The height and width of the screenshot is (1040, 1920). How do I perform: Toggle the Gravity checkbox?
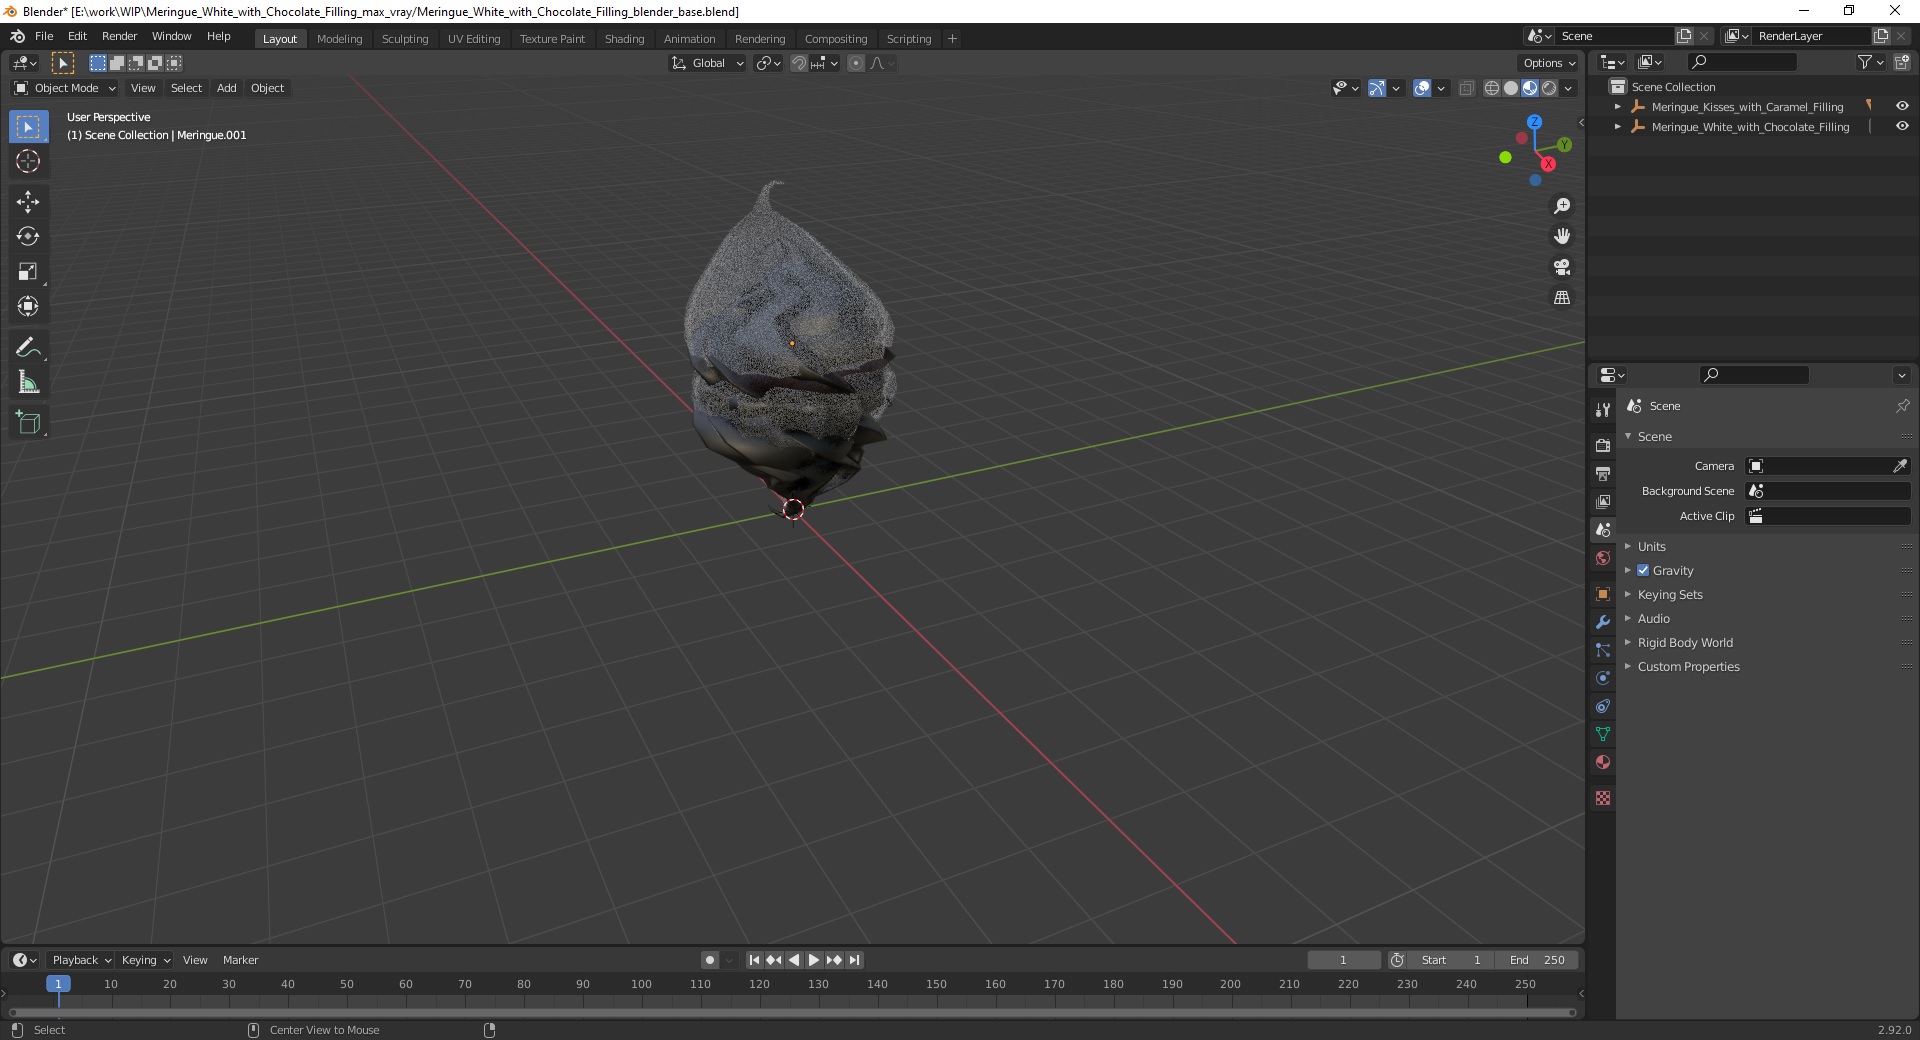[x=1643, y=570]
